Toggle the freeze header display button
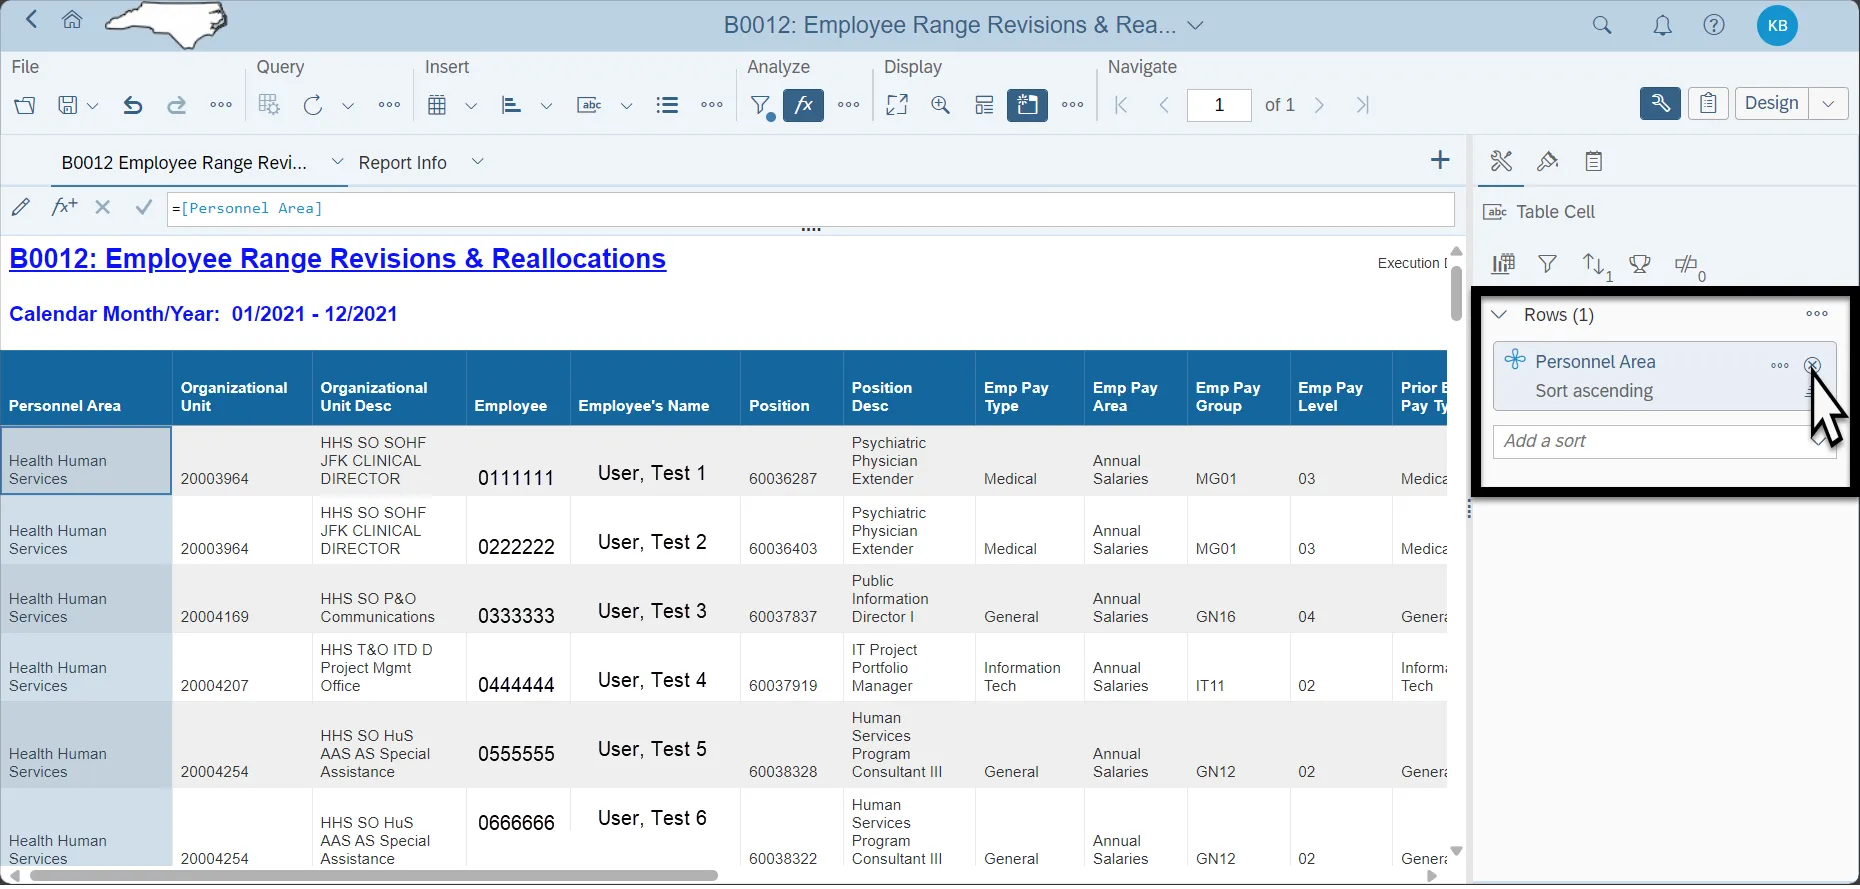This screenshot has height=889, width=1860. click(1027, 105)
